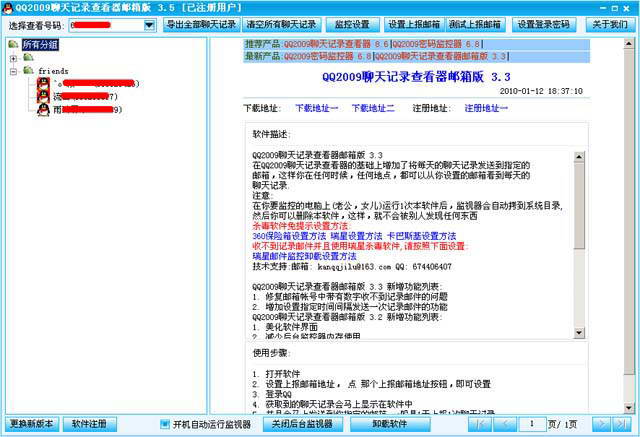Click 注册地址一 registration link

tap(486, 109)
